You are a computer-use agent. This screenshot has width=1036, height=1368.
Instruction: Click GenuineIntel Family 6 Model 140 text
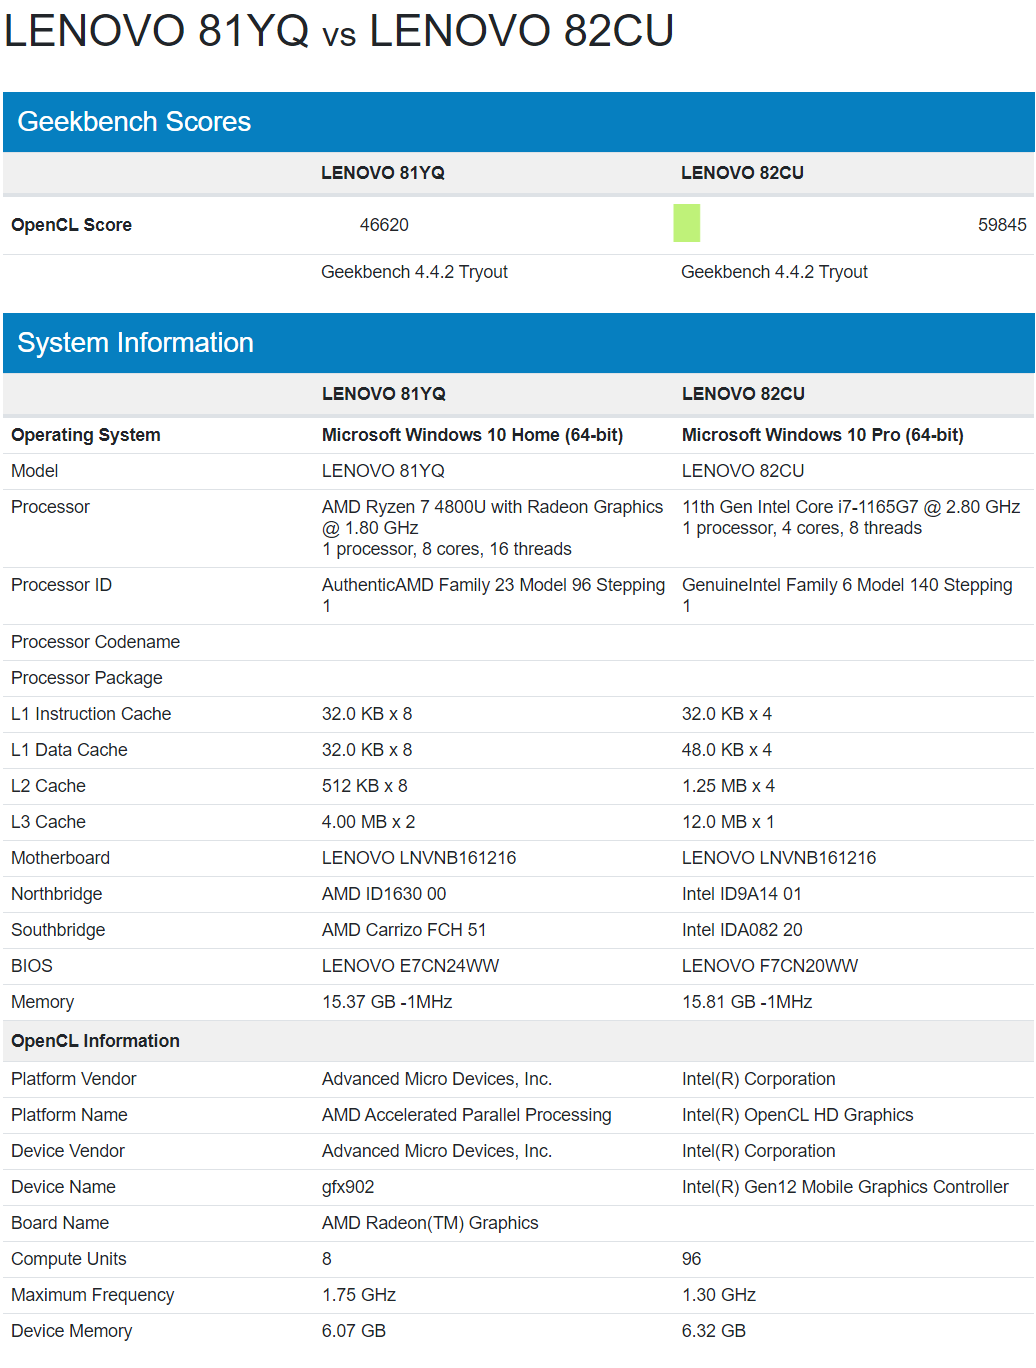pyautogui.click(x=847, y=595)
